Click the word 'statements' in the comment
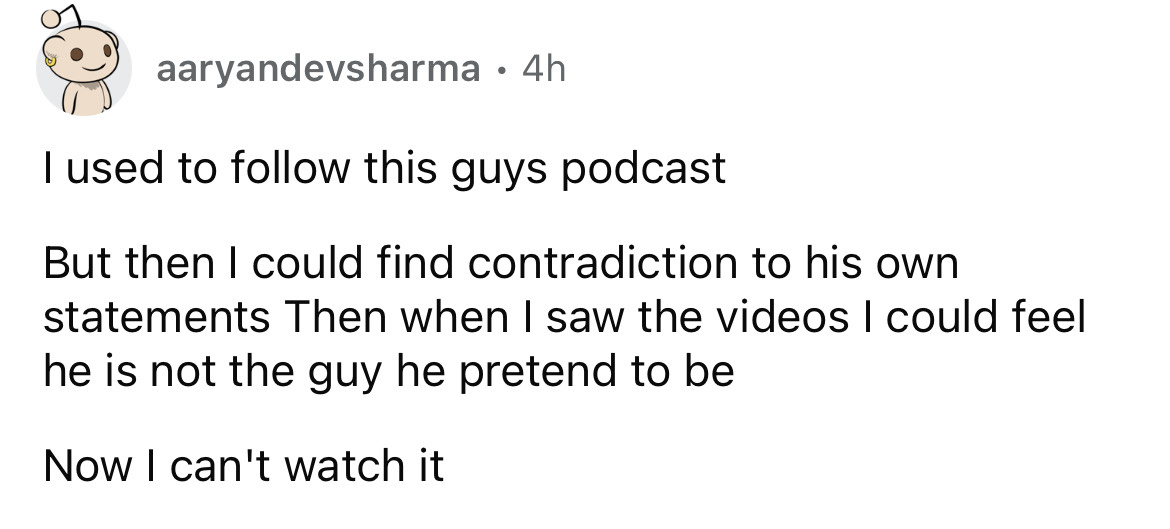This screenshot has height=529, width=1170. point(157,317)
